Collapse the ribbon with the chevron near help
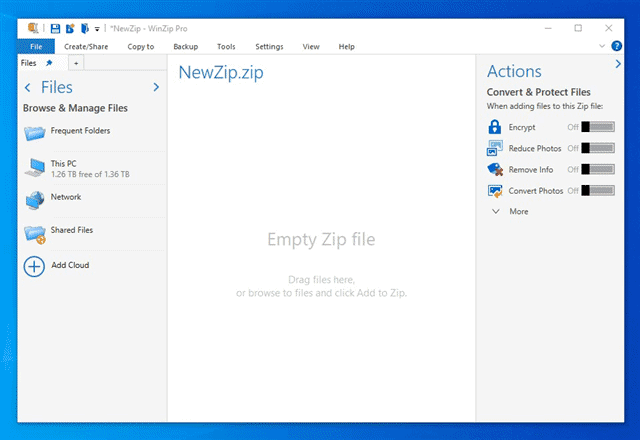Viewport: 640px width, 440px height. (602, 46)
